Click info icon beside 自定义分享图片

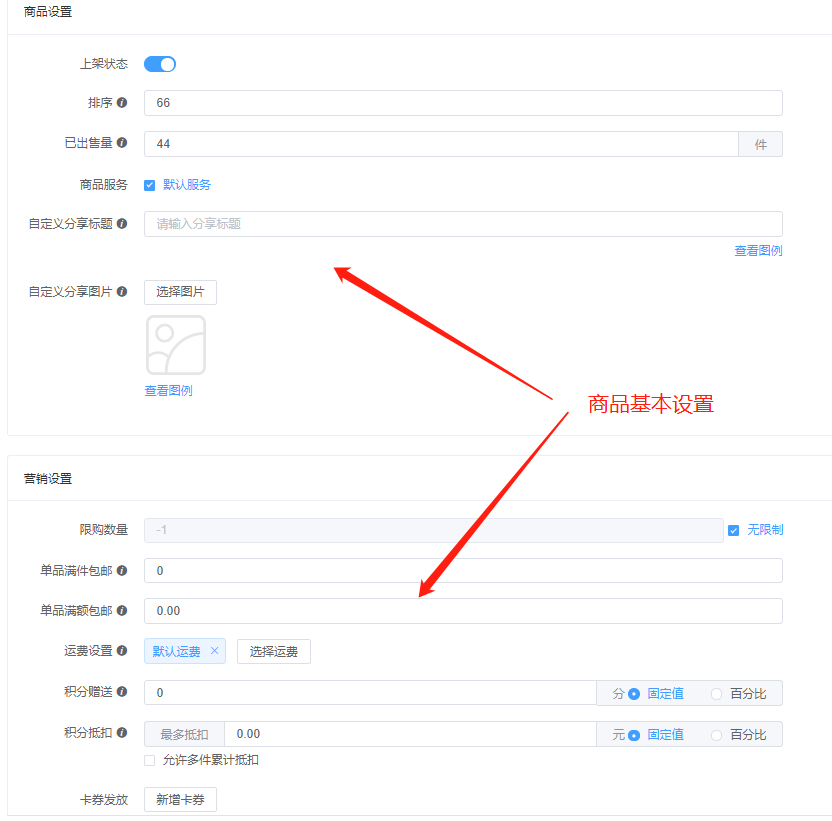(122, 291)
